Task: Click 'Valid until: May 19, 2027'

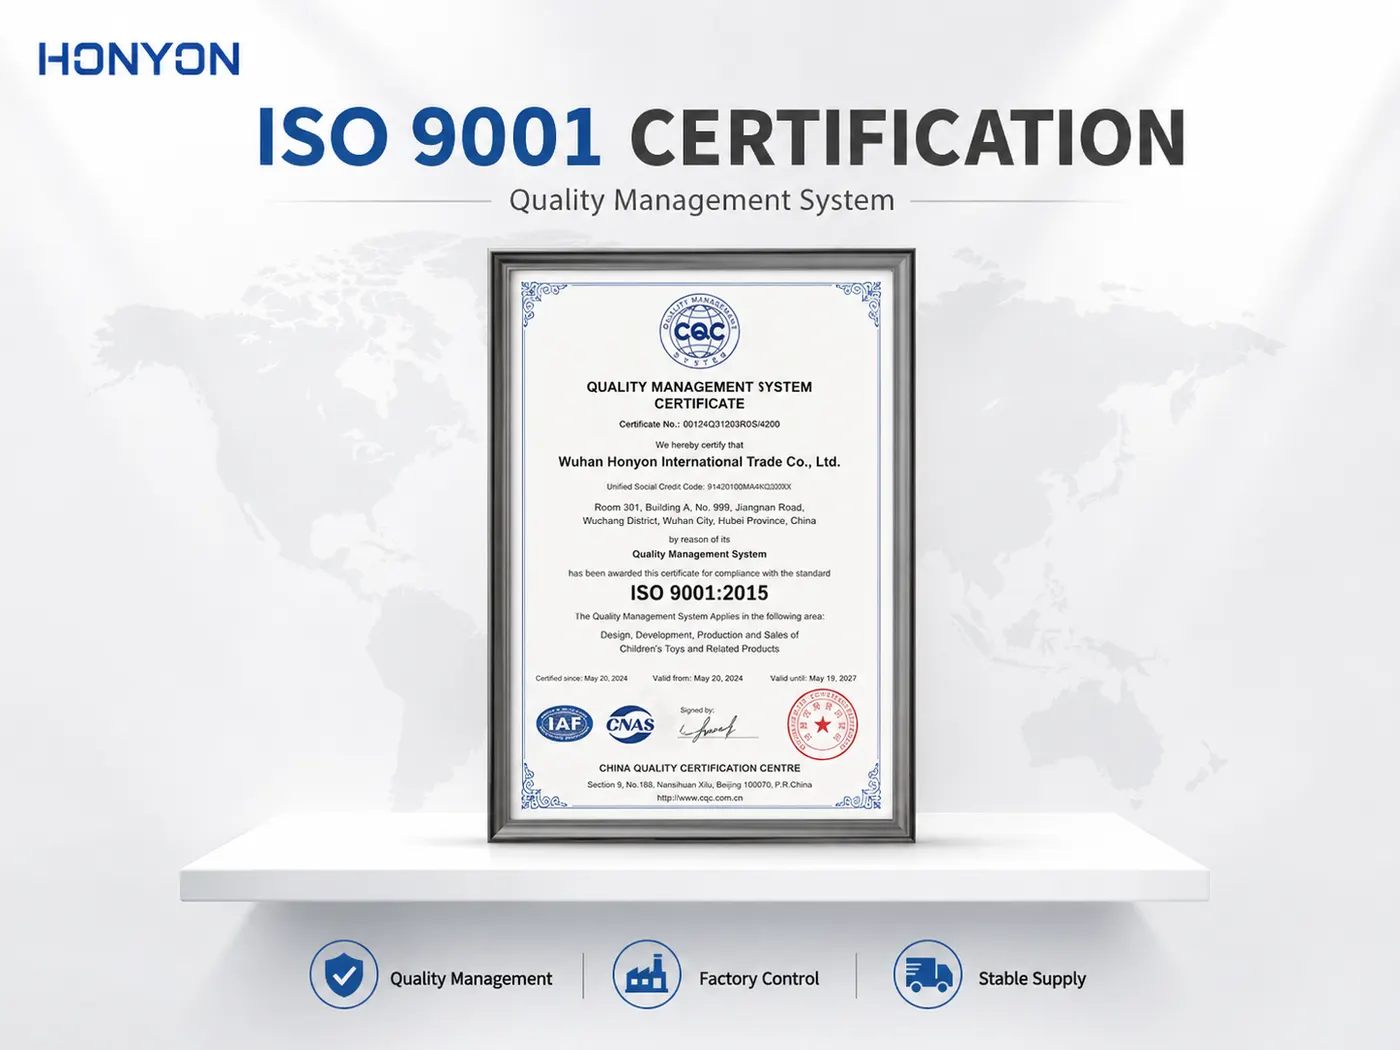Action: [813, 678]
